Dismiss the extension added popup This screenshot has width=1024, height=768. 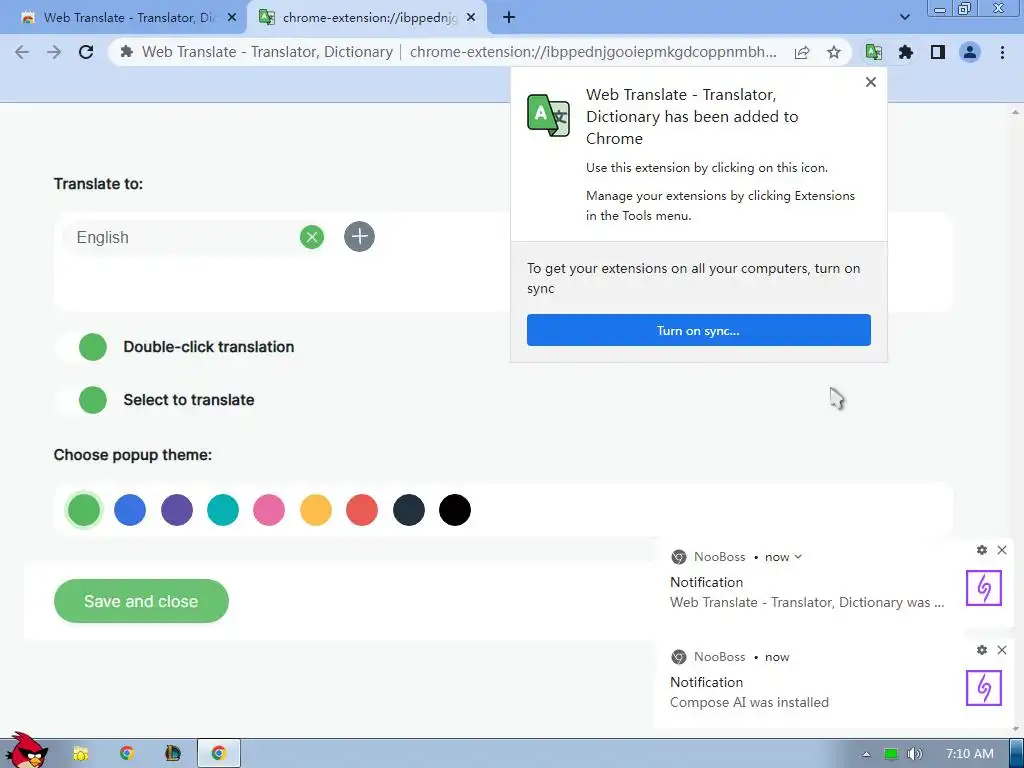click(x=871, y=82)
